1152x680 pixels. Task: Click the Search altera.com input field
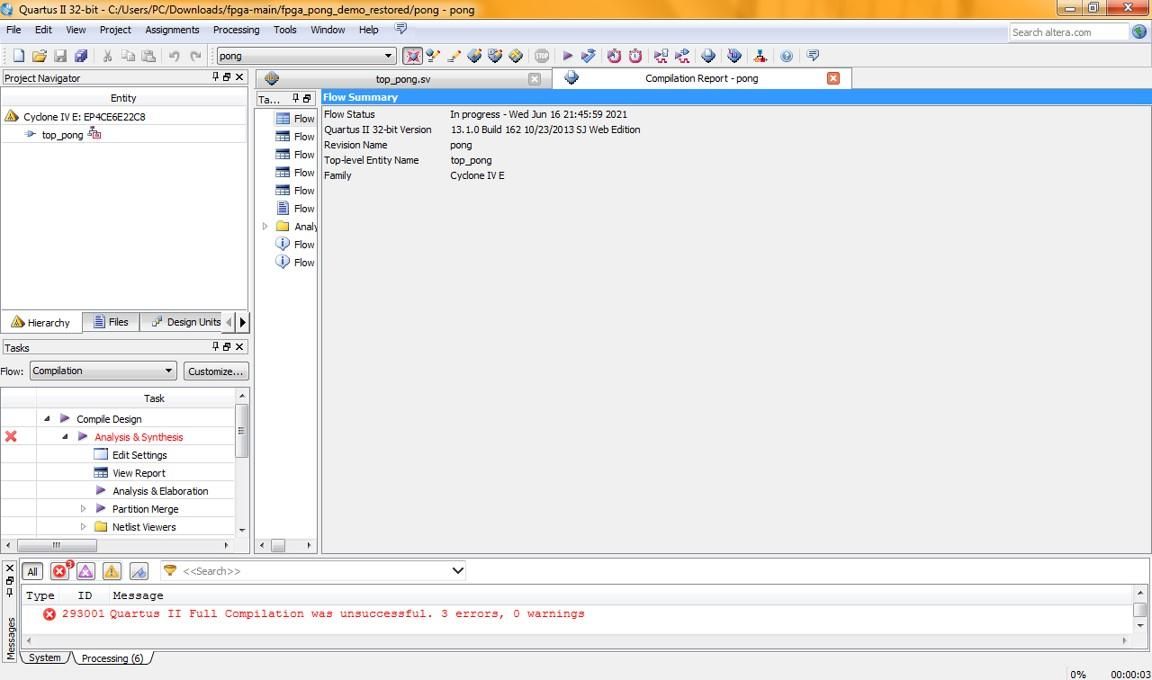point(1068,32)
